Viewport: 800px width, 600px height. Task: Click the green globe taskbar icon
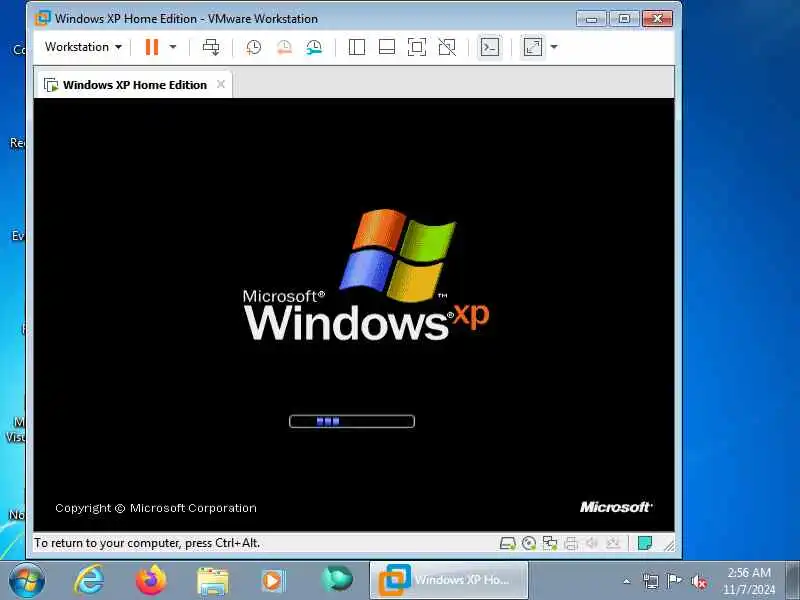point(337,580)
